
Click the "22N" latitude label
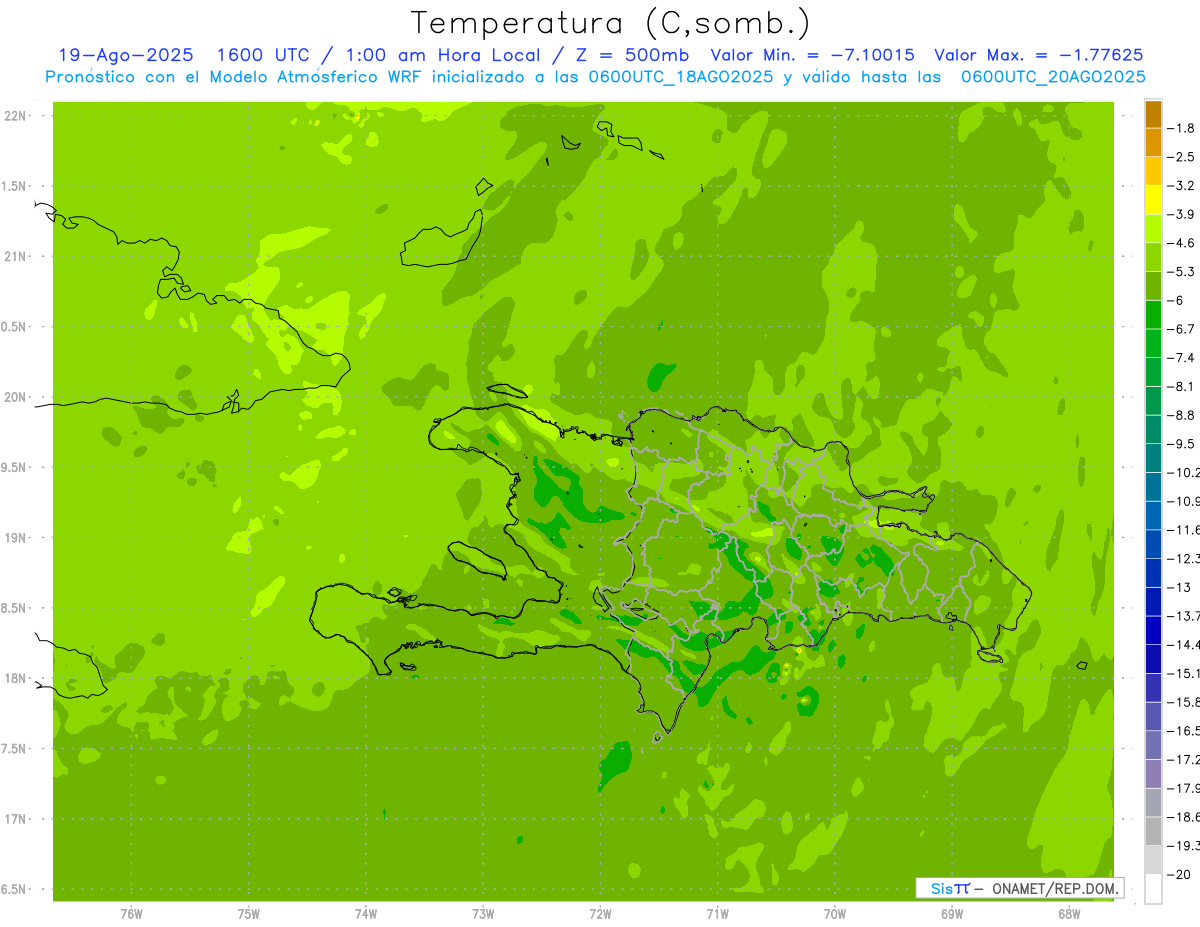(x=14, y=116)
